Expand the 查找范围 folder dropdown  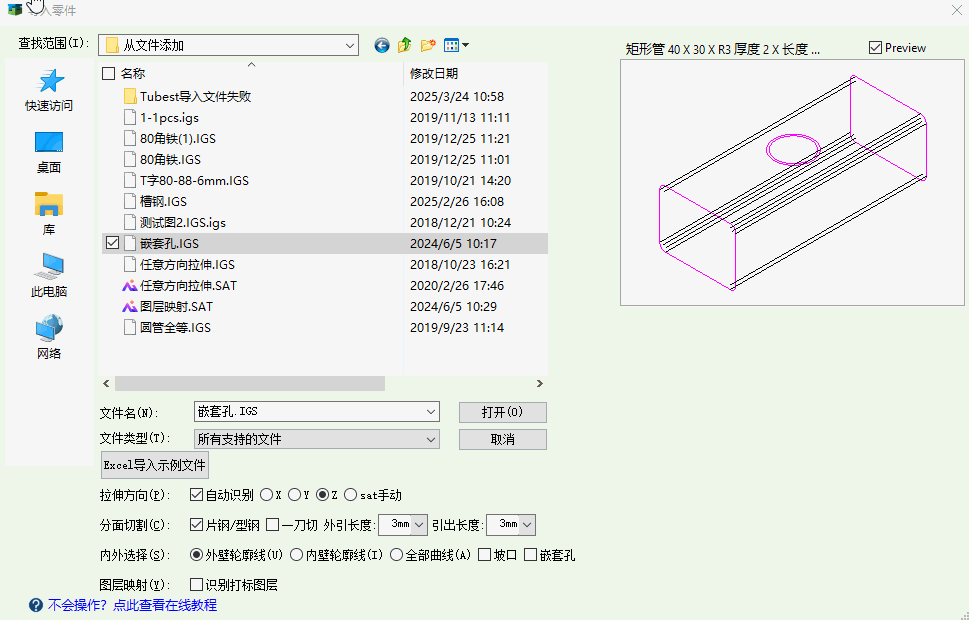coord(349,45)
